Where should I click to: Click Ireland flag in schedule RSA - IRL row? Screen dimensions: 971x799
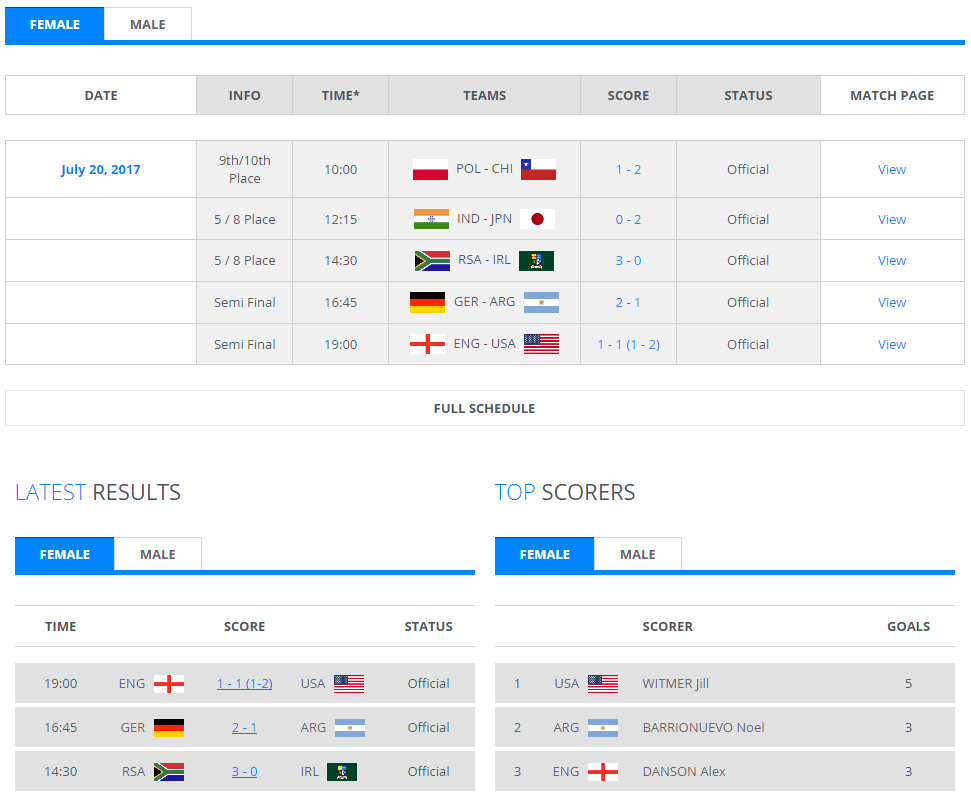536,261
